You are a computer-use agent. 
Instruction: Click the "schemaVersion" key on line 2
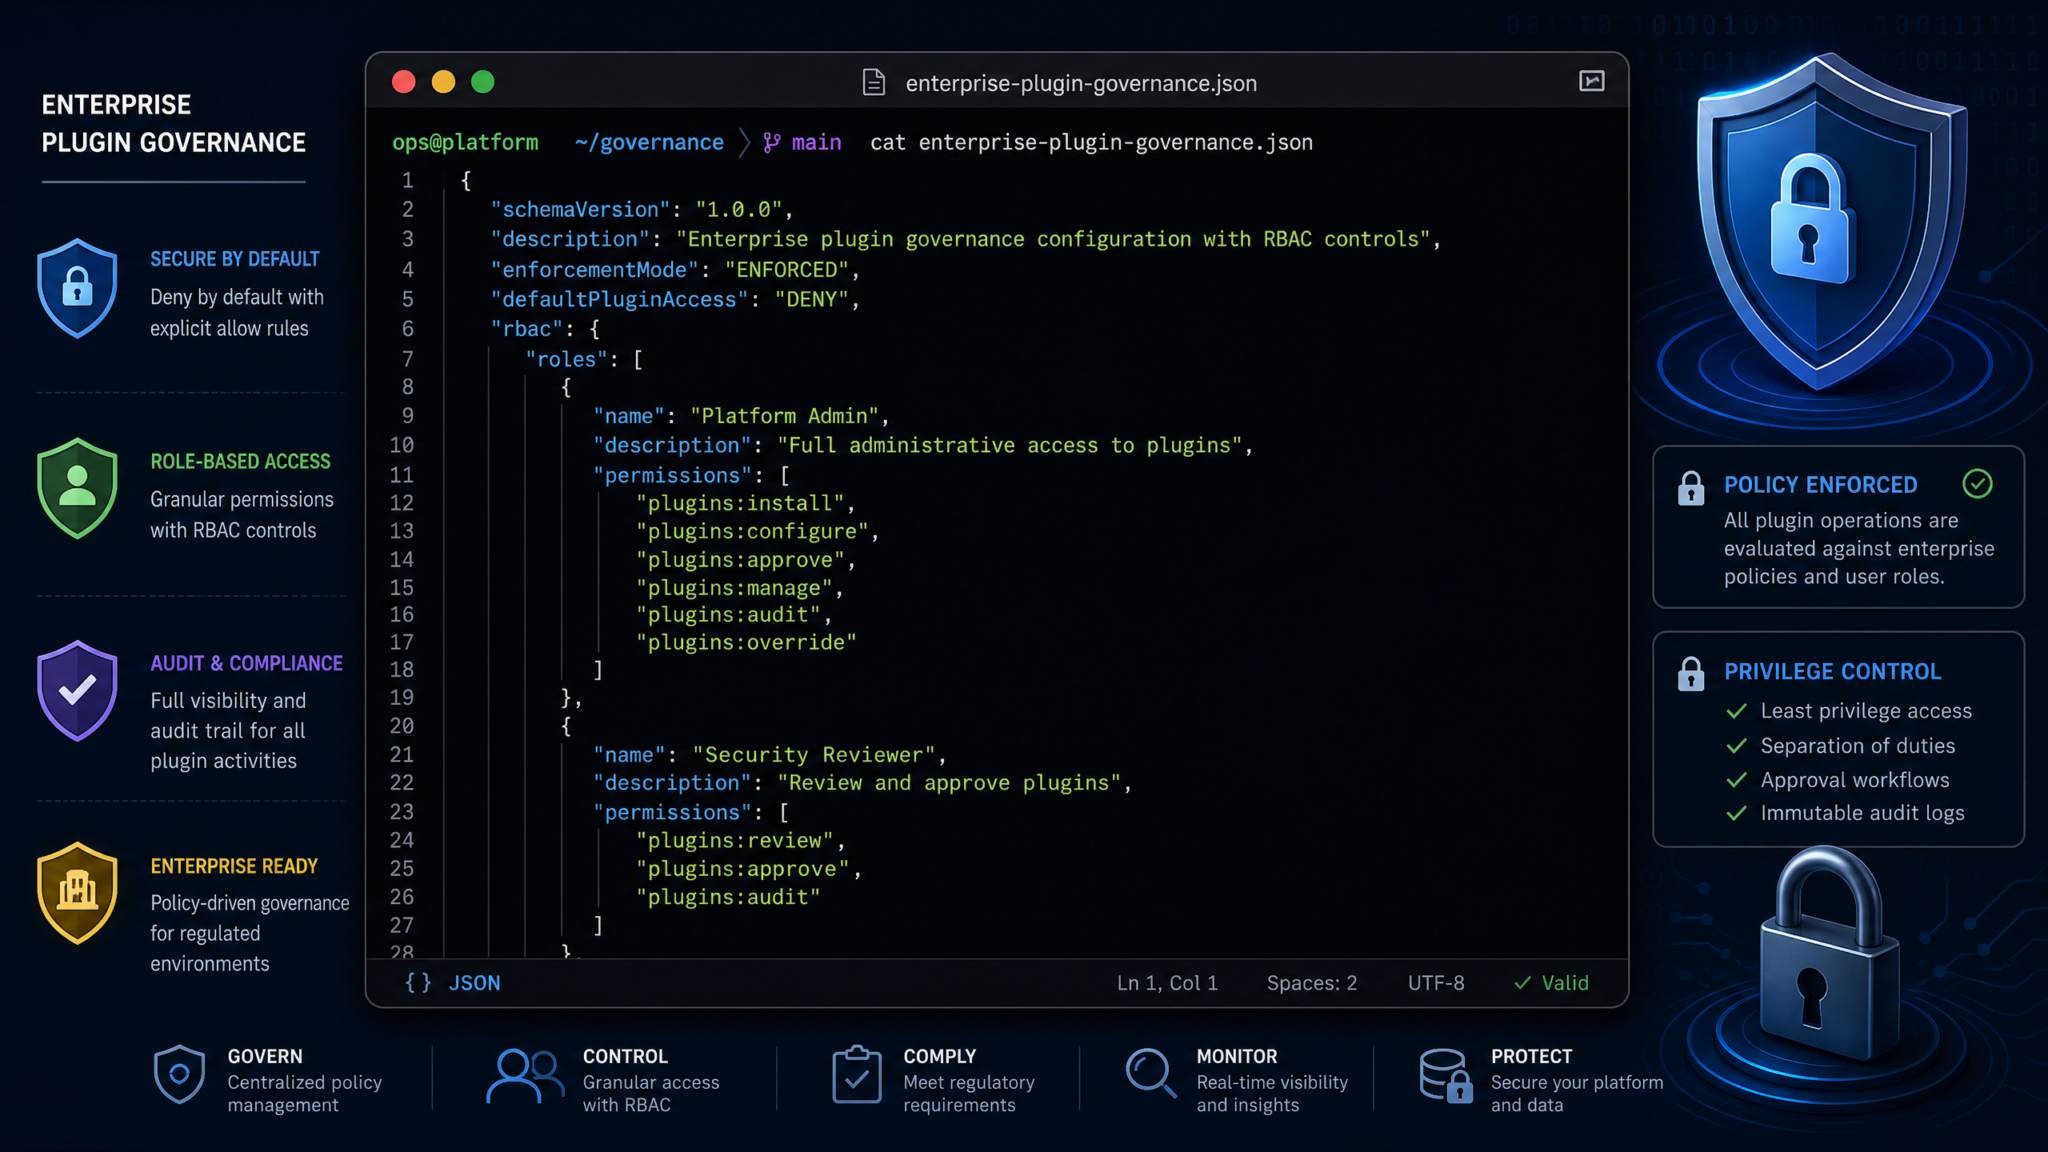(x=580, y=210)
